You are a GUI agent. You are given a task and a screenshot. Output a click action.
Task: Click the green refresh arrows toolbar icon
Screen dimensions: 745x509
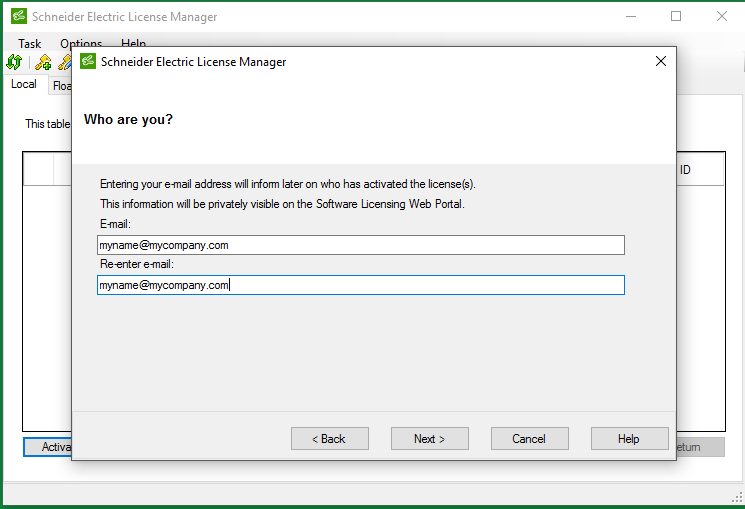coord(14,62)
